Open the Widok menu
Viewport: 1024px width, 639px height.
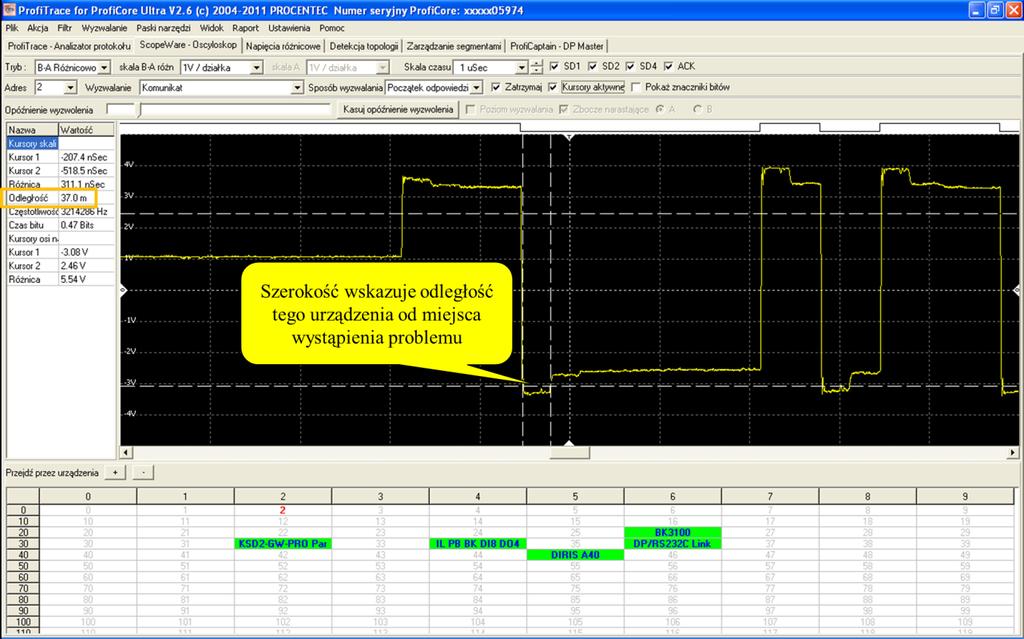pos(212,28)
